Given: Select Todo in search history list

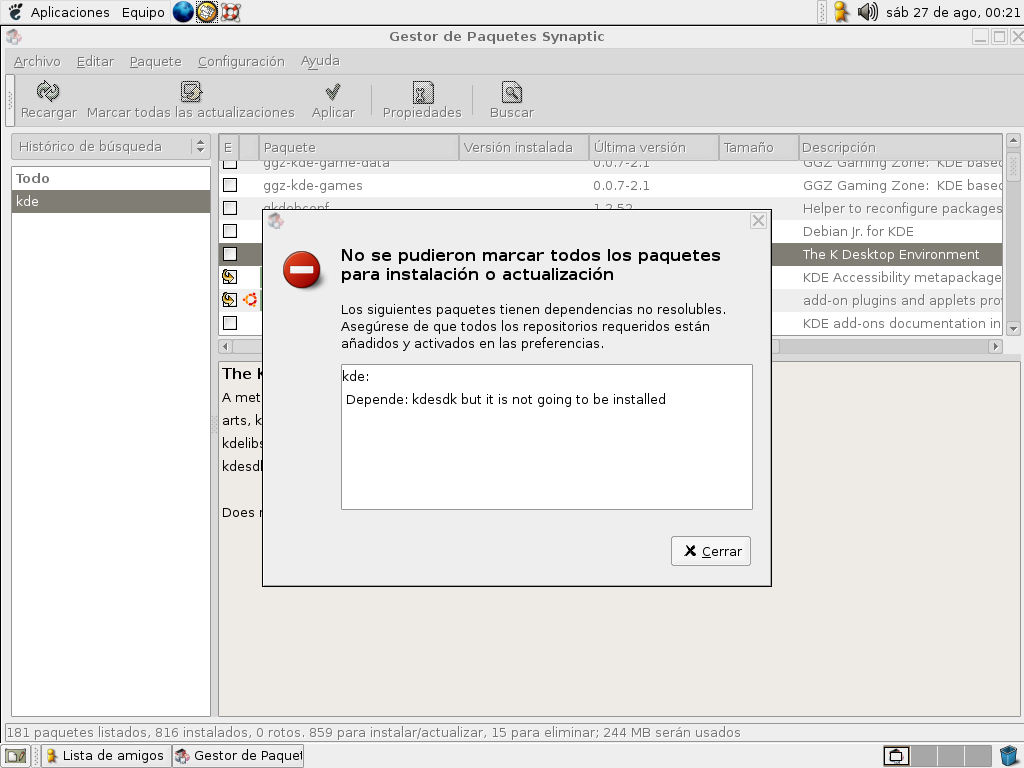Looking at the screenshot, I should click(x=111, y=178).
